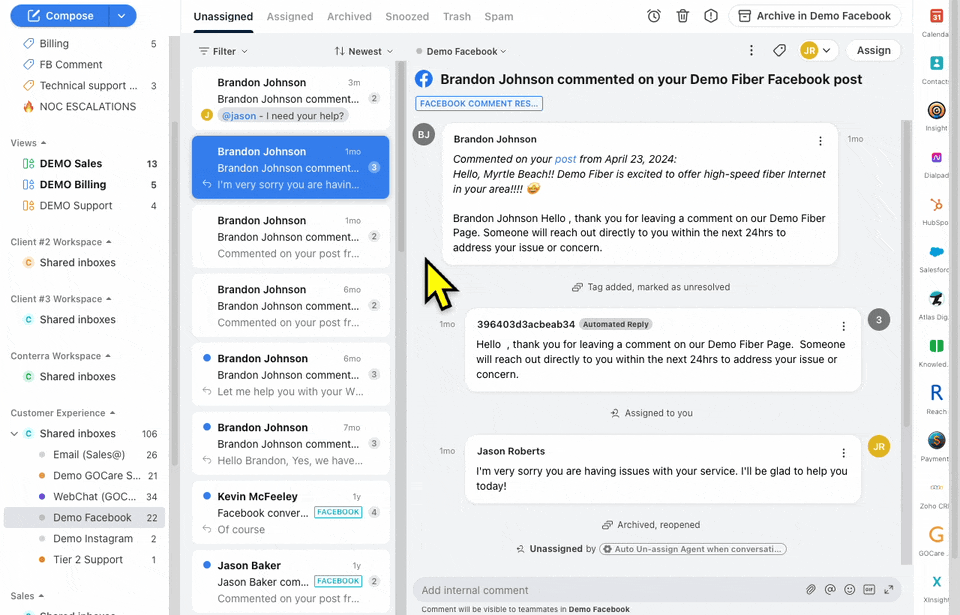The image size is (960, 615).
Task: Open conversation three-dot options menu
Action: 751,50
